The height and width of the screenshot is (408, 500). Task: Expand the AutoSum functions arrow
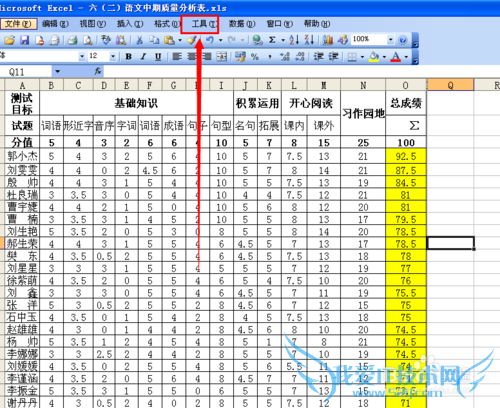pyautogui.click(x=283, y=40)
